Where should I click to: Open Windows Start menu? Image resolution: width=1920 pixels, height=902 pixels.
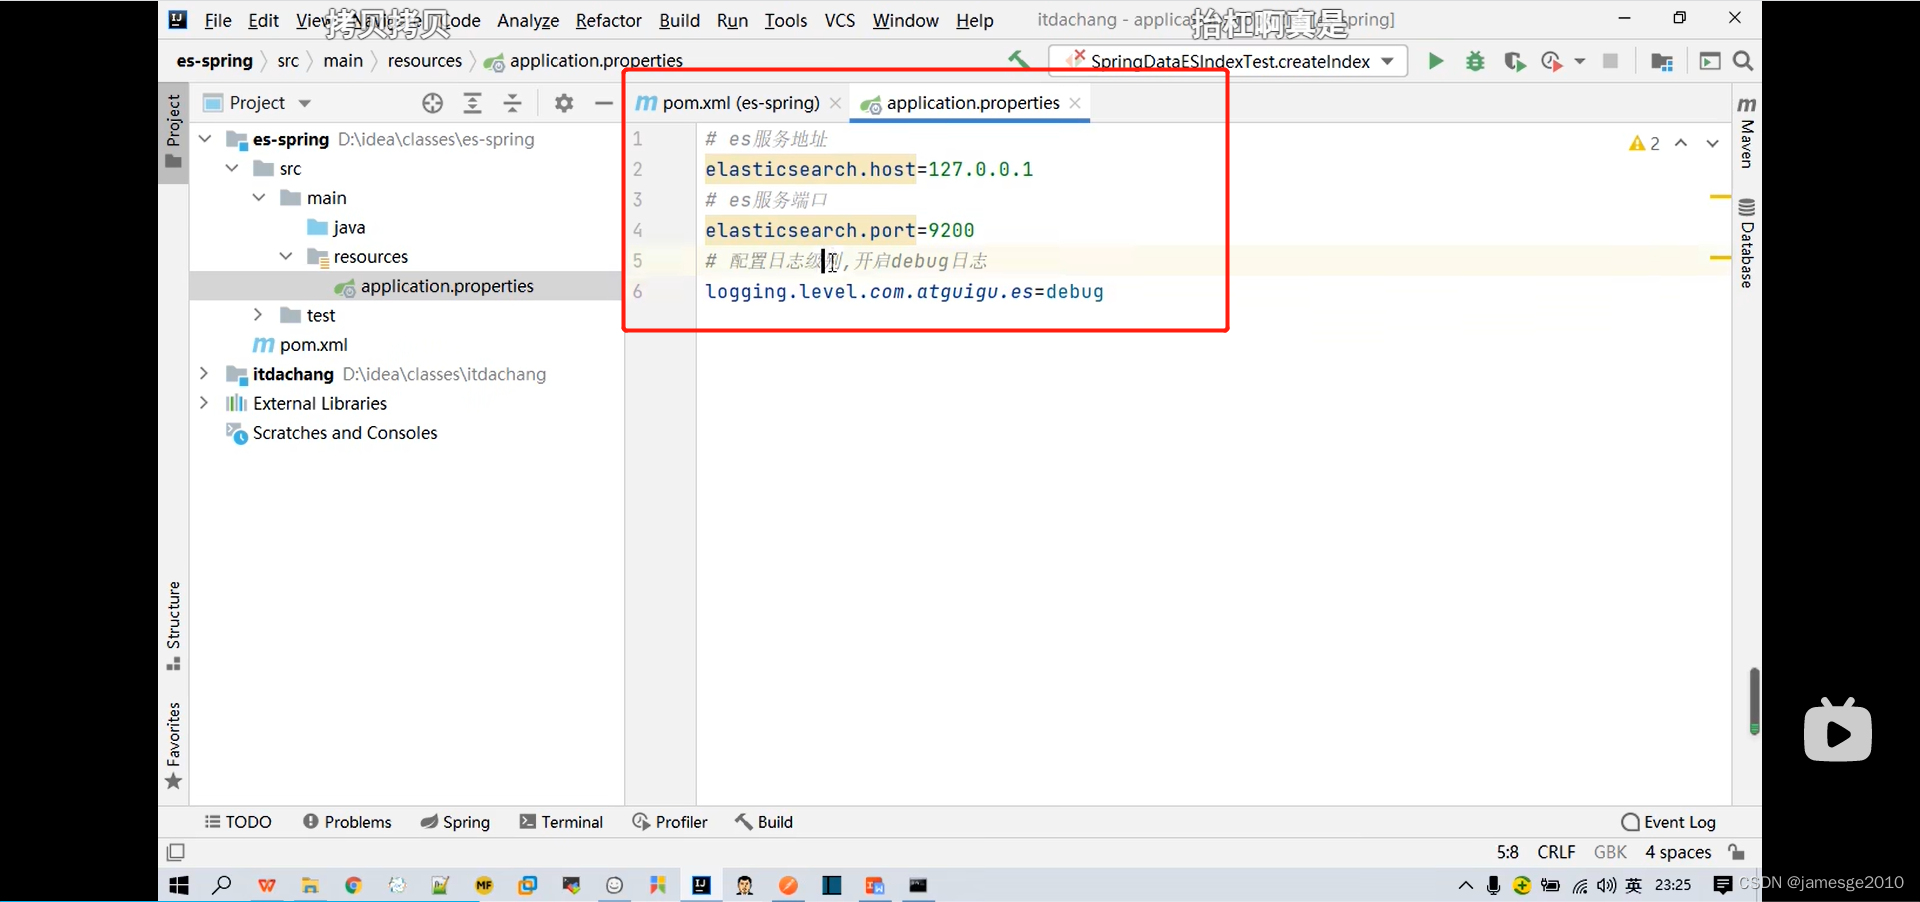point(179,885)
